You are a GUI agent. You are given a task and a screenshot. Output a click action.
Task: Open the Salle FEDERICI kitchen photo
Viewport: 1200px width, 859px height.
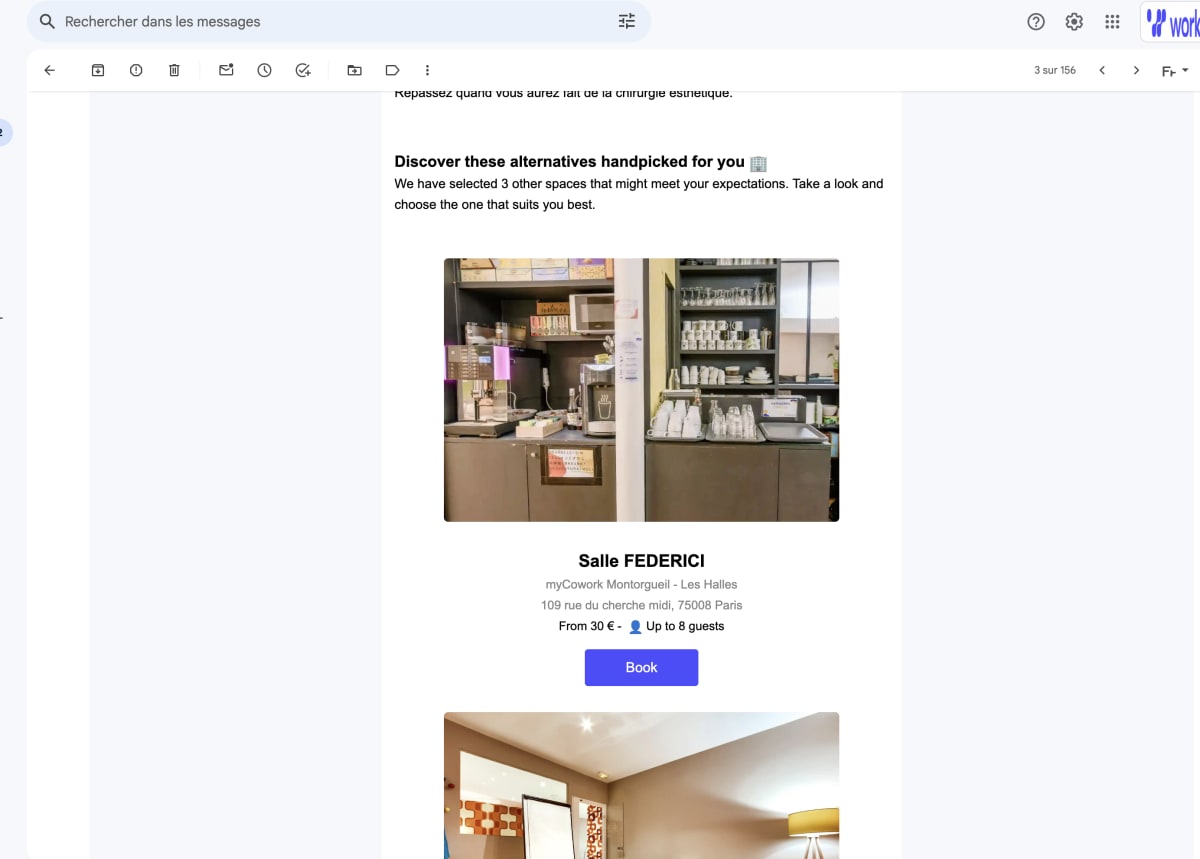coord(641,390)
